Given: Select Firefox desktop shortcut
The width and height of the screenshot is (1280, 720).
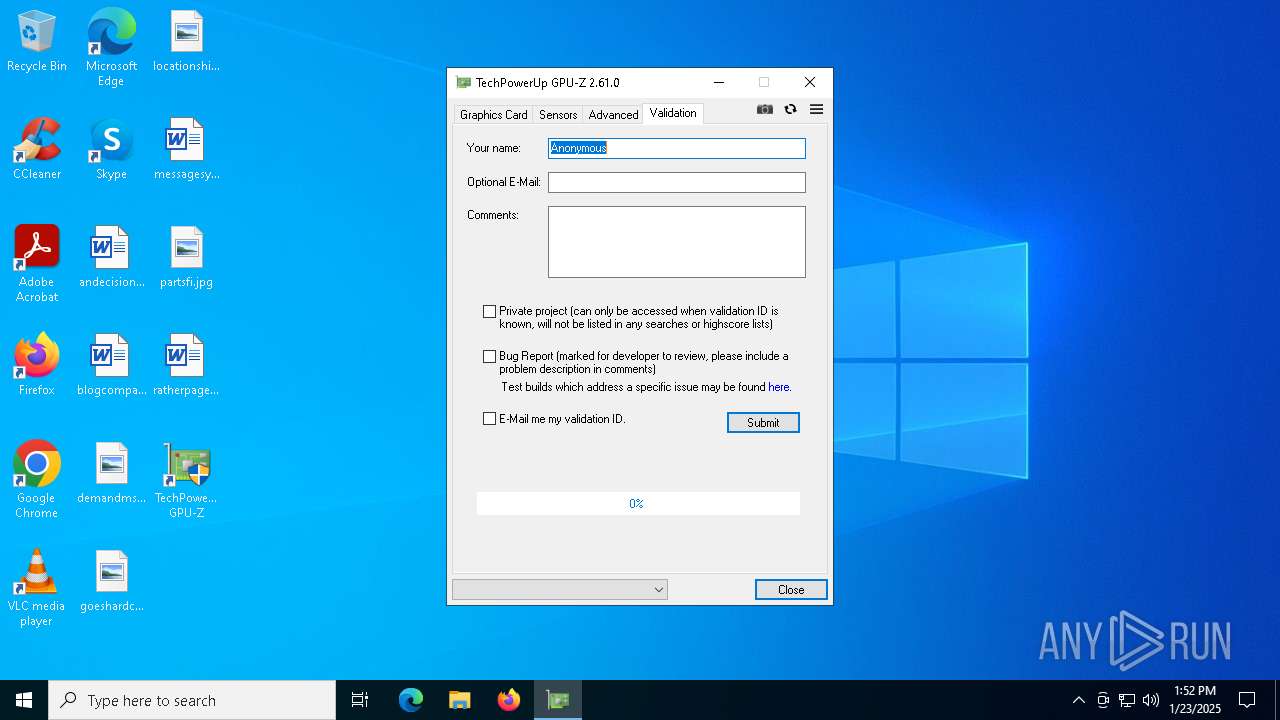Looking at the screenshot, I should pyautogui.click(x=37, y=366).
